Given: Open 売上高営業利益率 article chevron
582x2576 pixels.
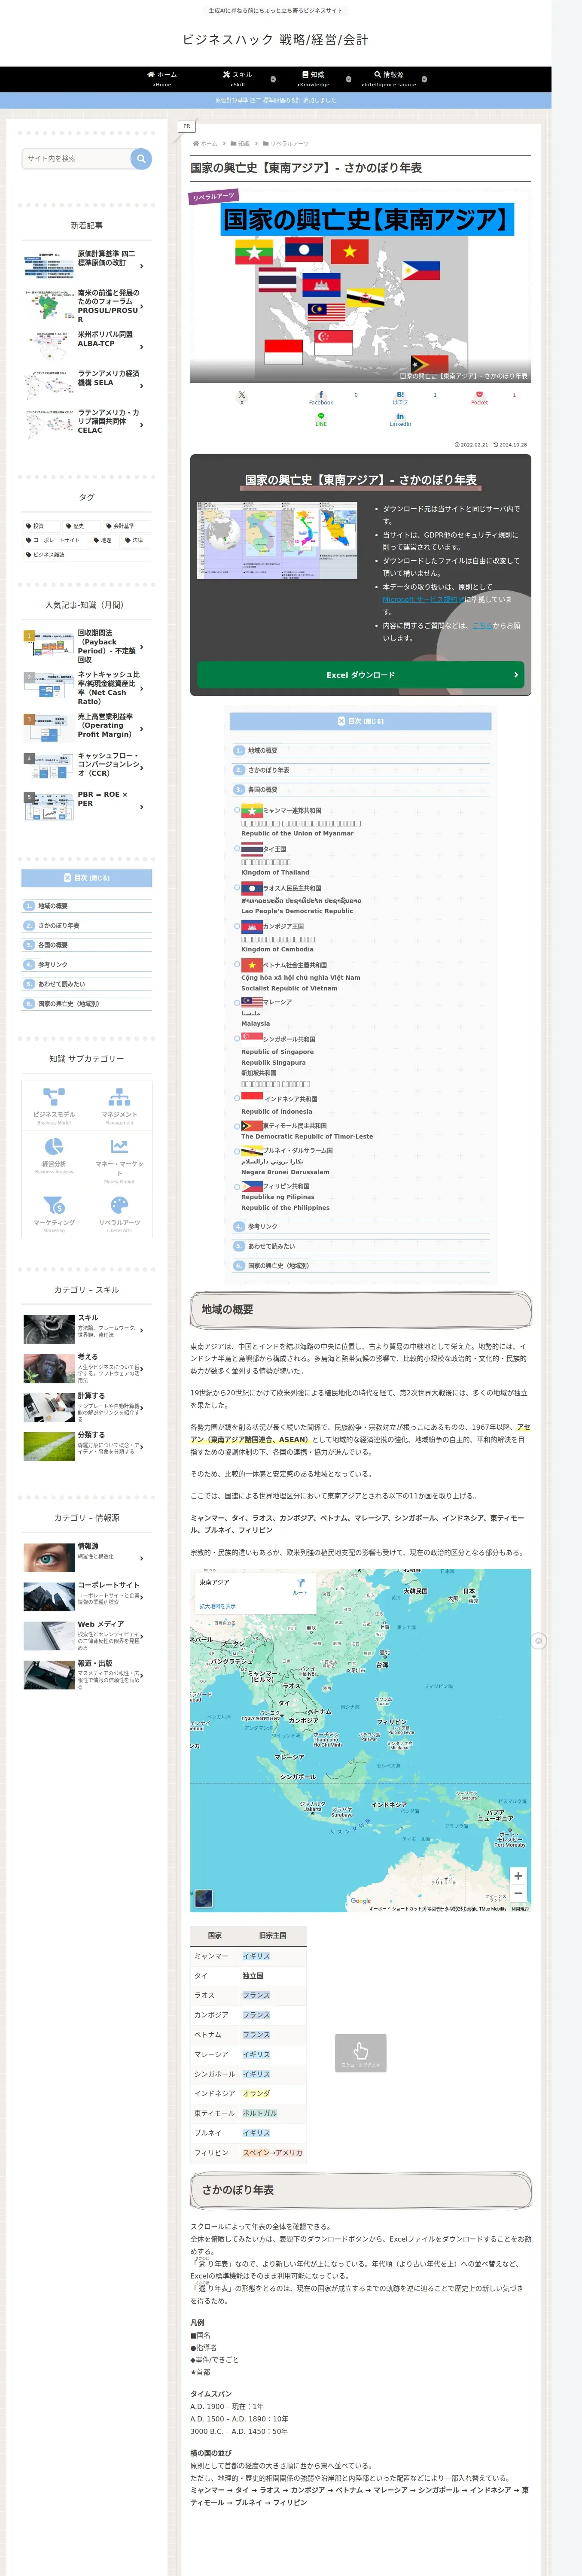Looking at the screenshot, I should [142, 729].
